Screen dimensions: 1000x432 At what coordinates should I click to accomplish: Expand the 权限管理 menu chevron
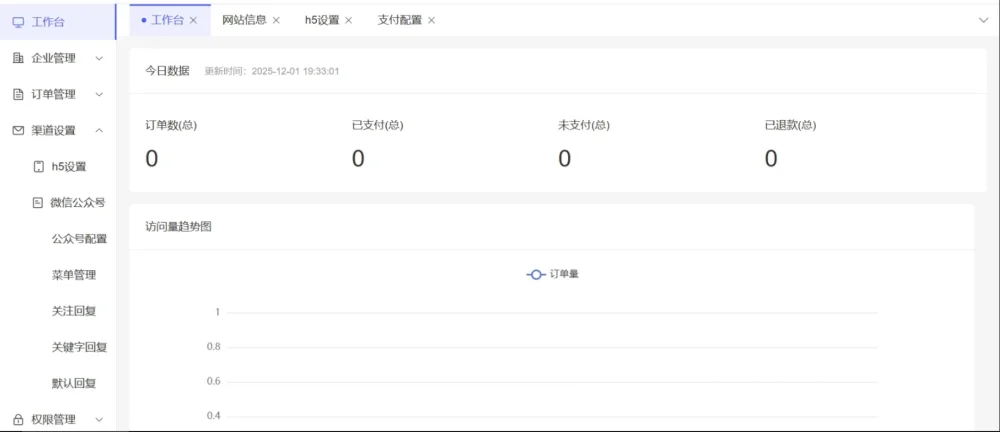click(99, 419)
